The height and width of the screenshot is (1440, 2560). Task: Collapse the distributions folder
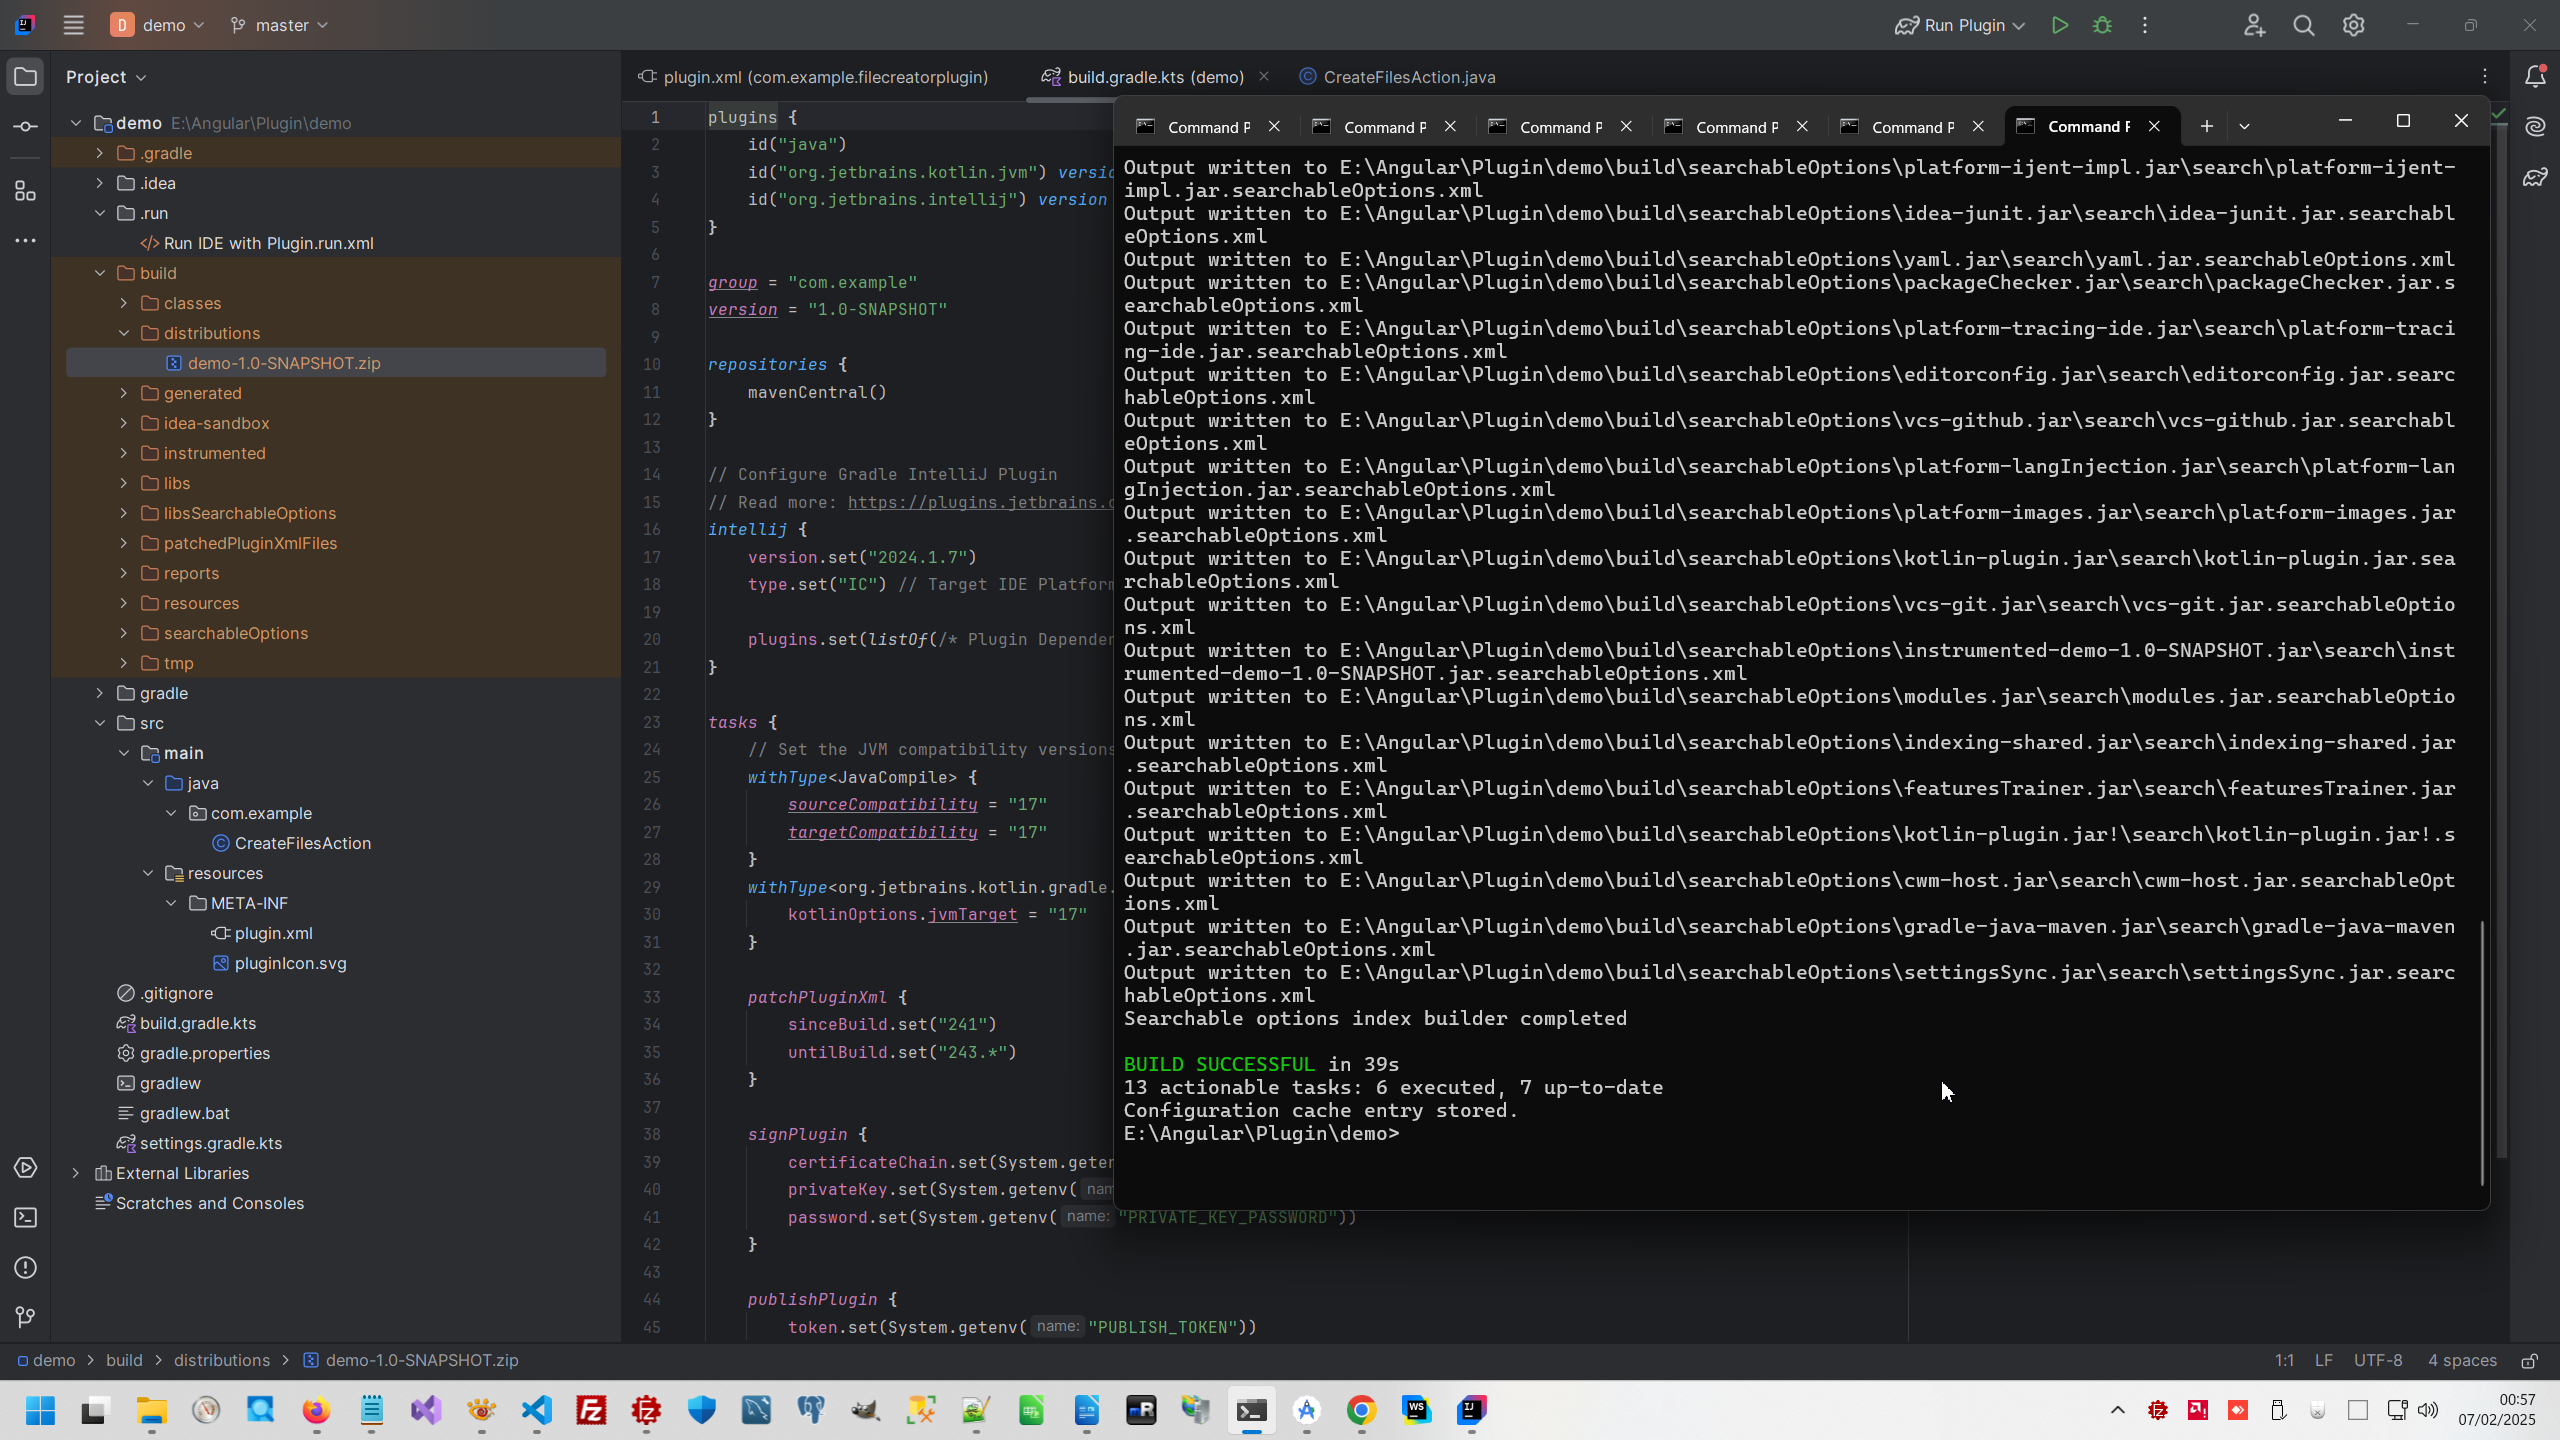coord(124,333)
